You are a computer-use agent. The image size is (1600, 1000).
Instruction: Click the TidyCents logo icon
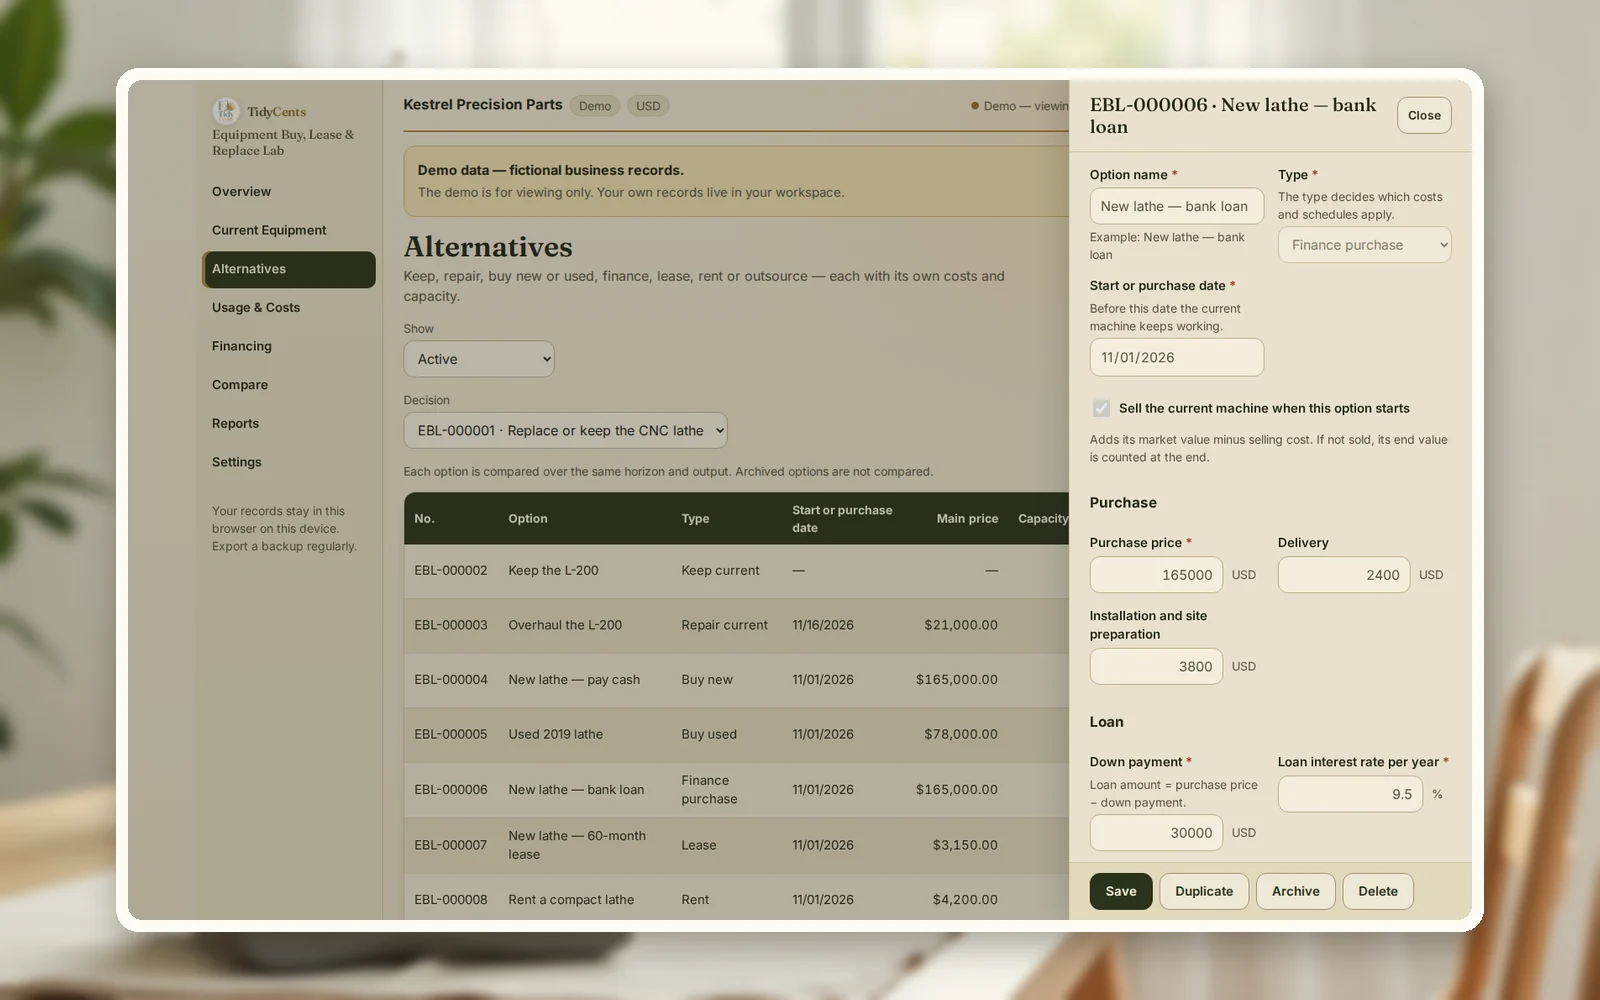coord(226,111)
